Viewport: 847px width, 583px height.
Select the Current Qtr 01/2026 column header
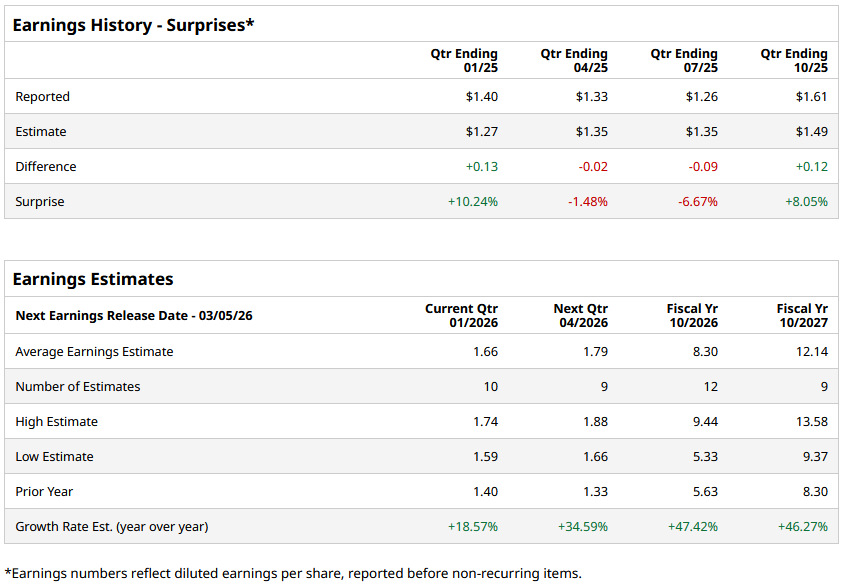(x=461, y=316)
